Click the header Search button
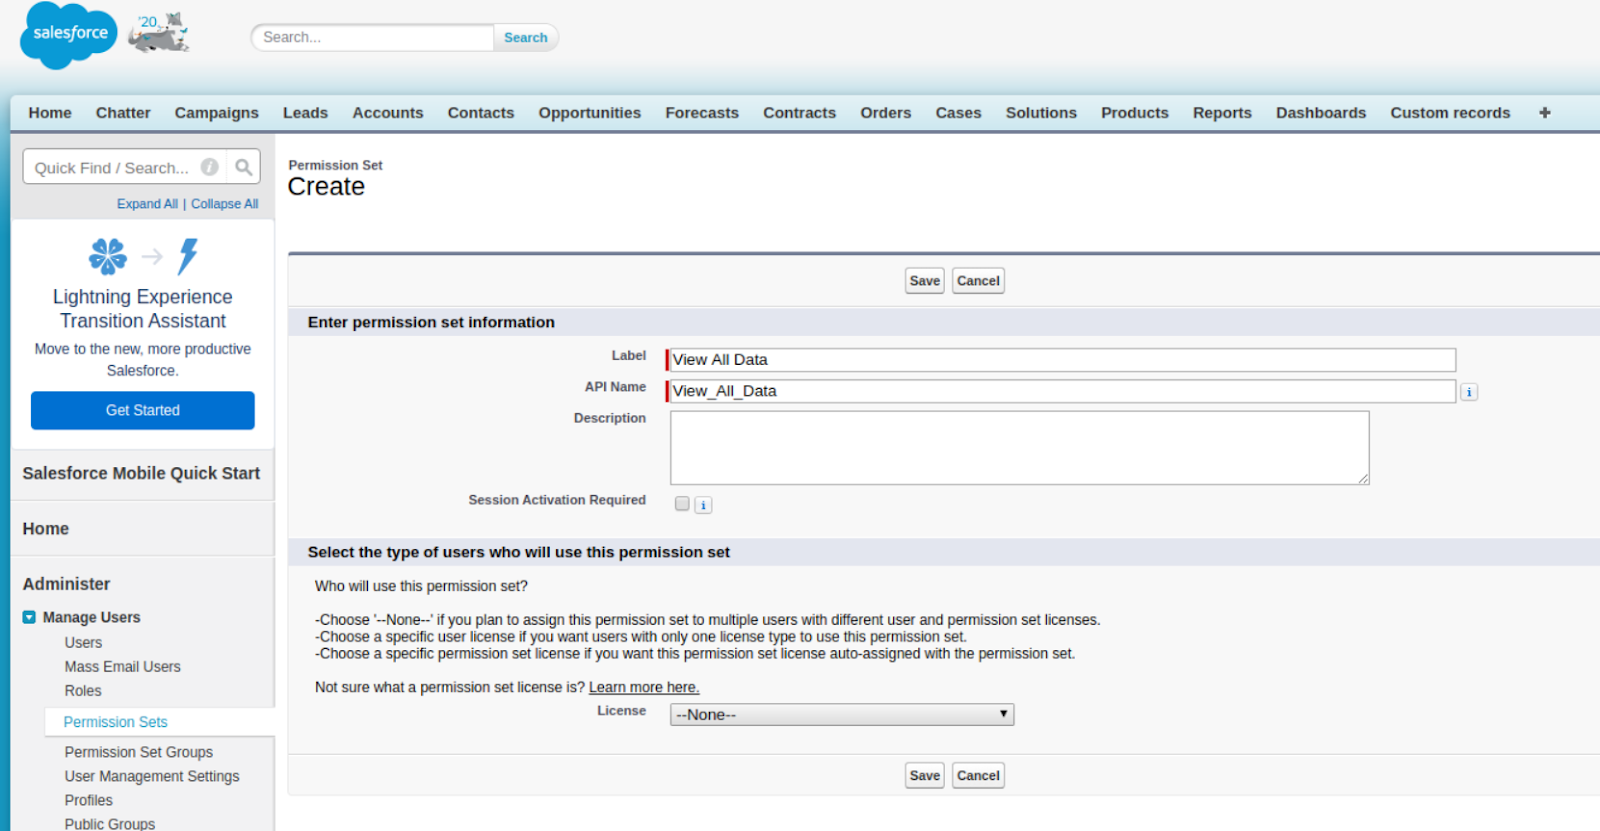The height and width of the screenshot is (831, 1600). pyautogui.click(x=526, y=37)
